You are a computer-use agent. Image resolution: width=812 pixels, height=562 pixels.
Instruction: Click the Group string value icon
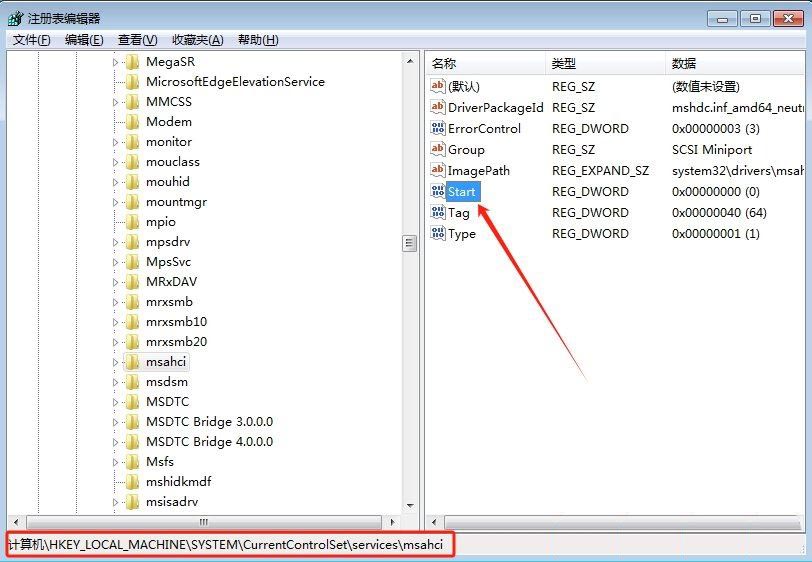437,150
